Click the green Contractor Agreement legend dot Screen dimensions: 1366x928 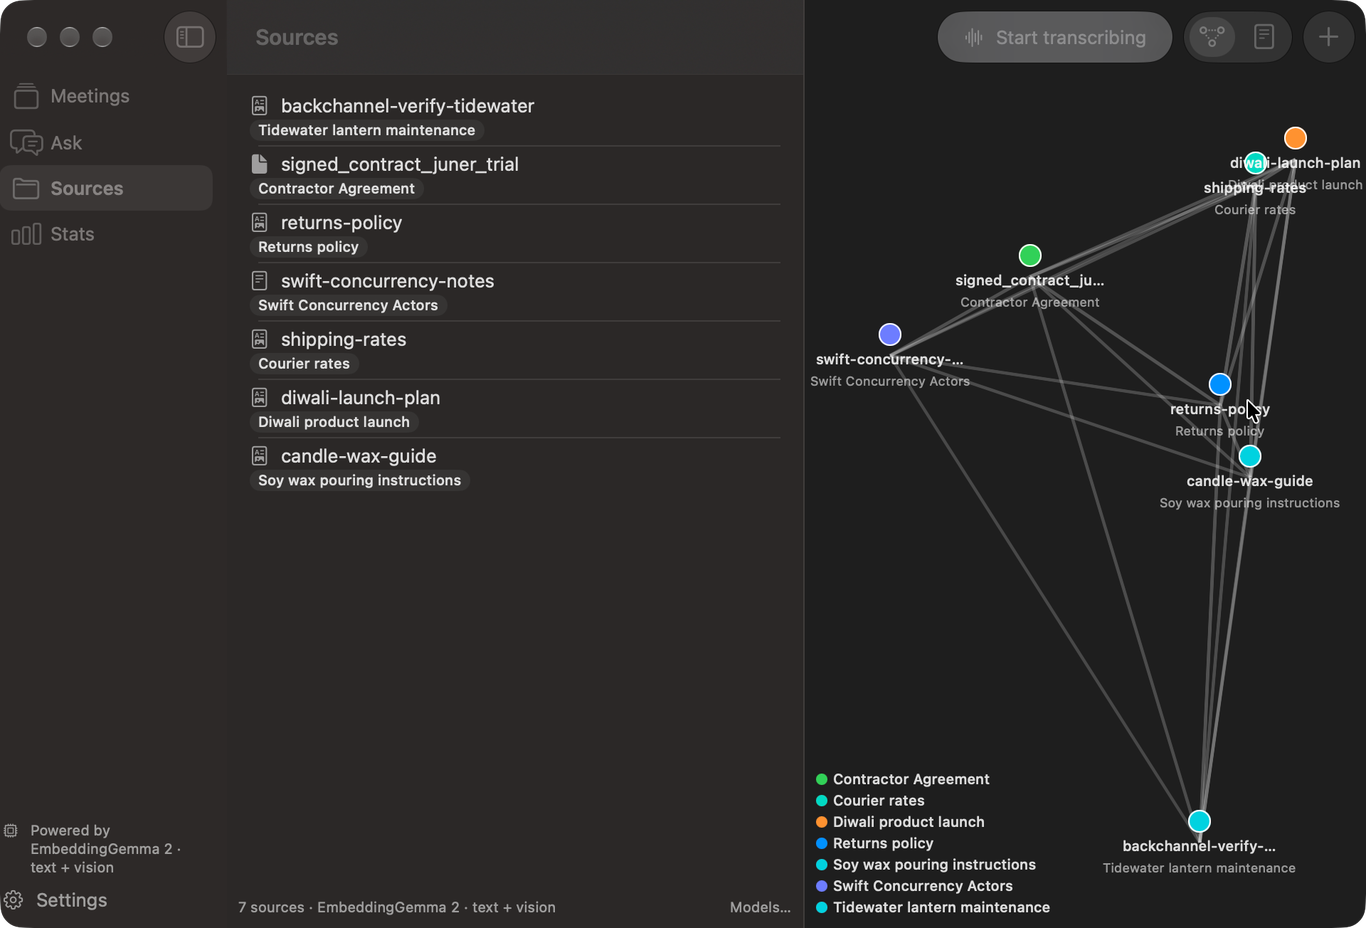coord(822,779)
